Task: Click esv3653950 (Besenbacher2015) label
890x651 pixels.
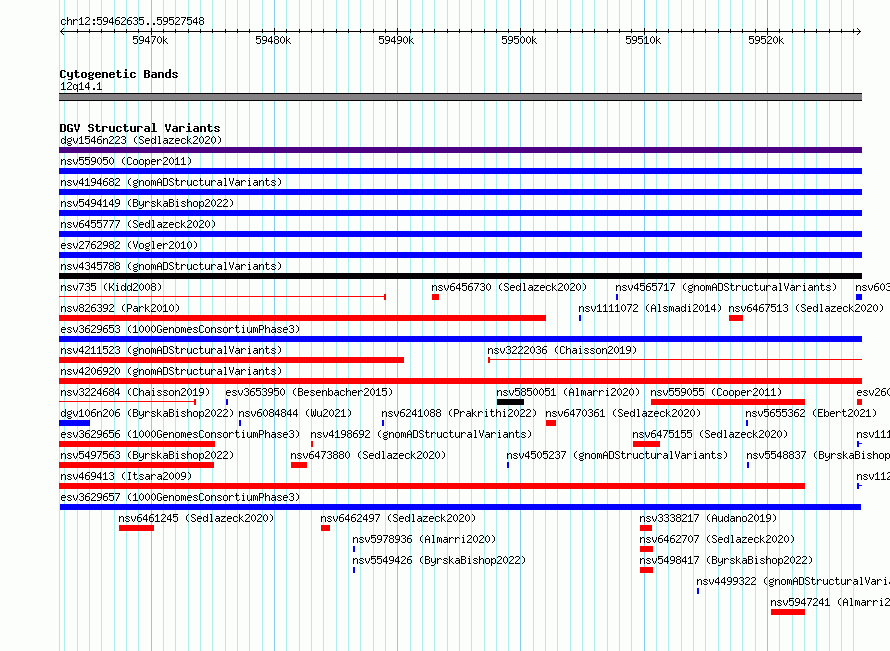Action: 309,392
